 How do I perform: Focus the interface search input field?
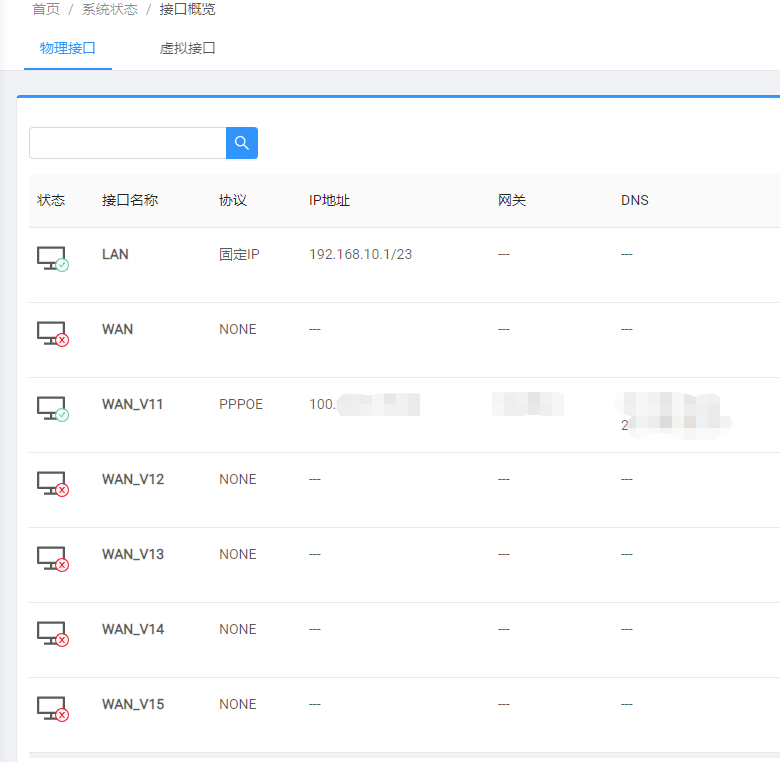[x=128, y=143]
